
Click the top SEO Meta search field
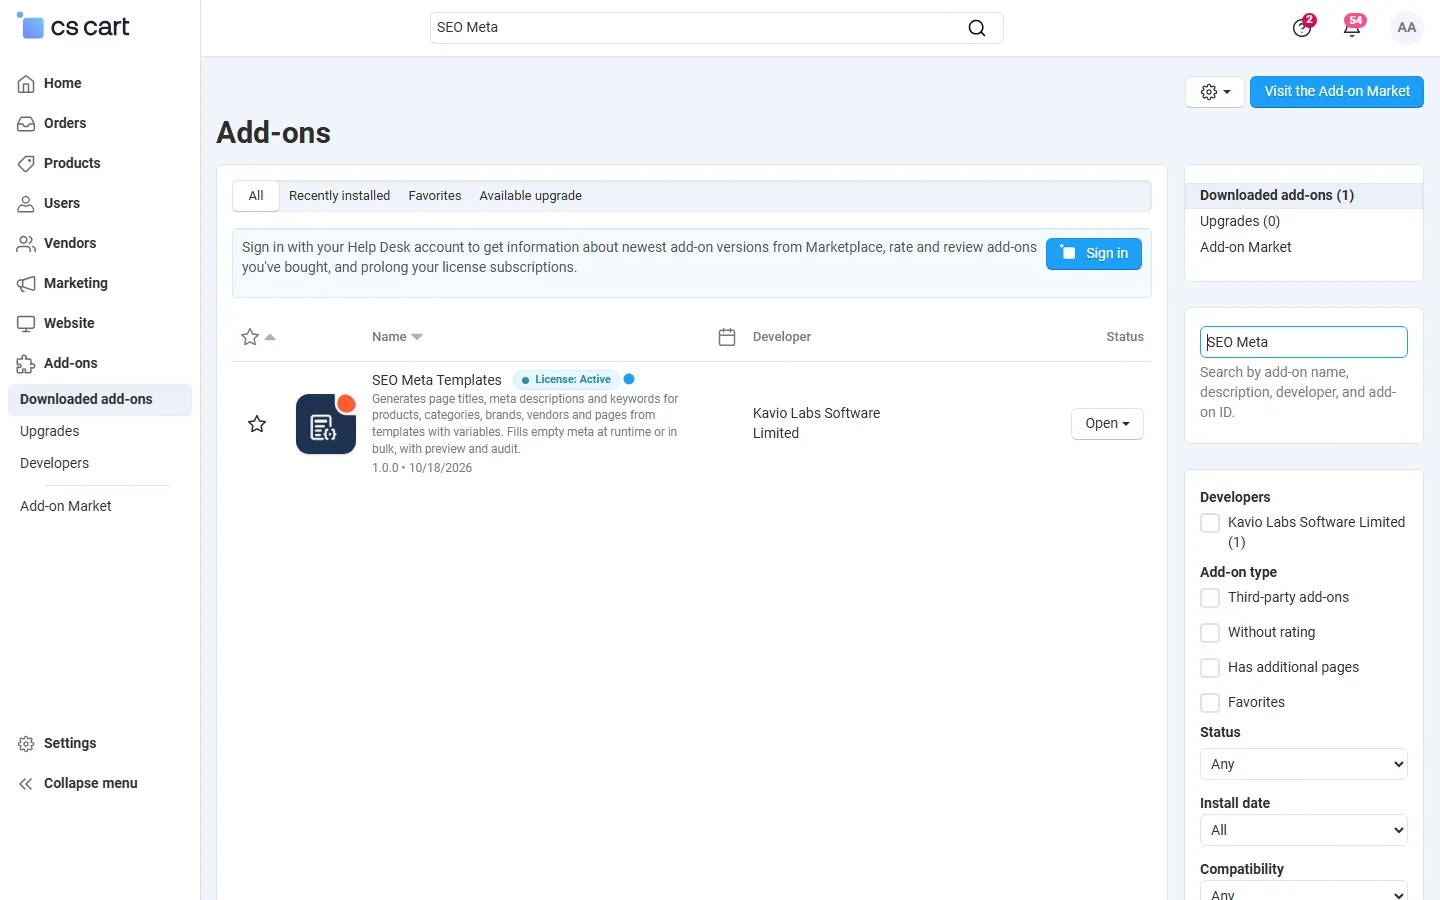coord(717,28)
